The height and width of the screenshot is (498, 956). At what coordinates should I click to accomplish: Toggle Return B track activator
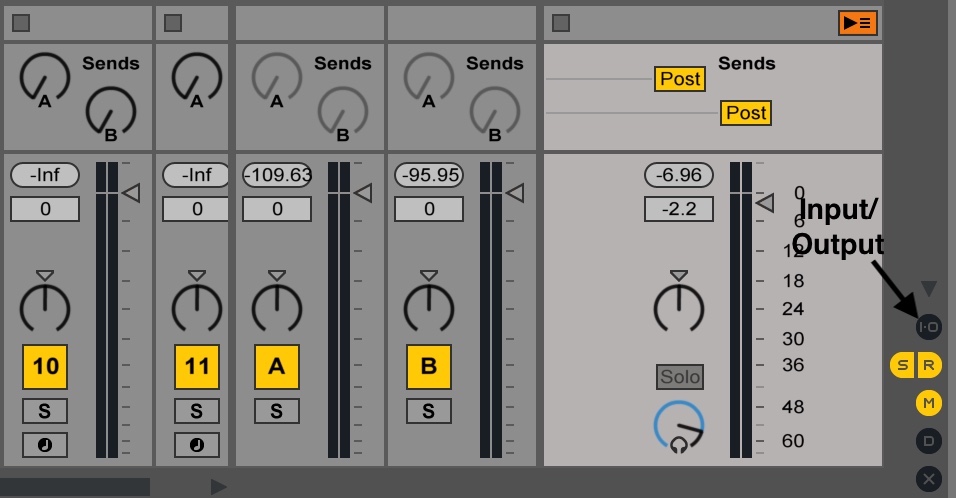[x=429, y=367]
